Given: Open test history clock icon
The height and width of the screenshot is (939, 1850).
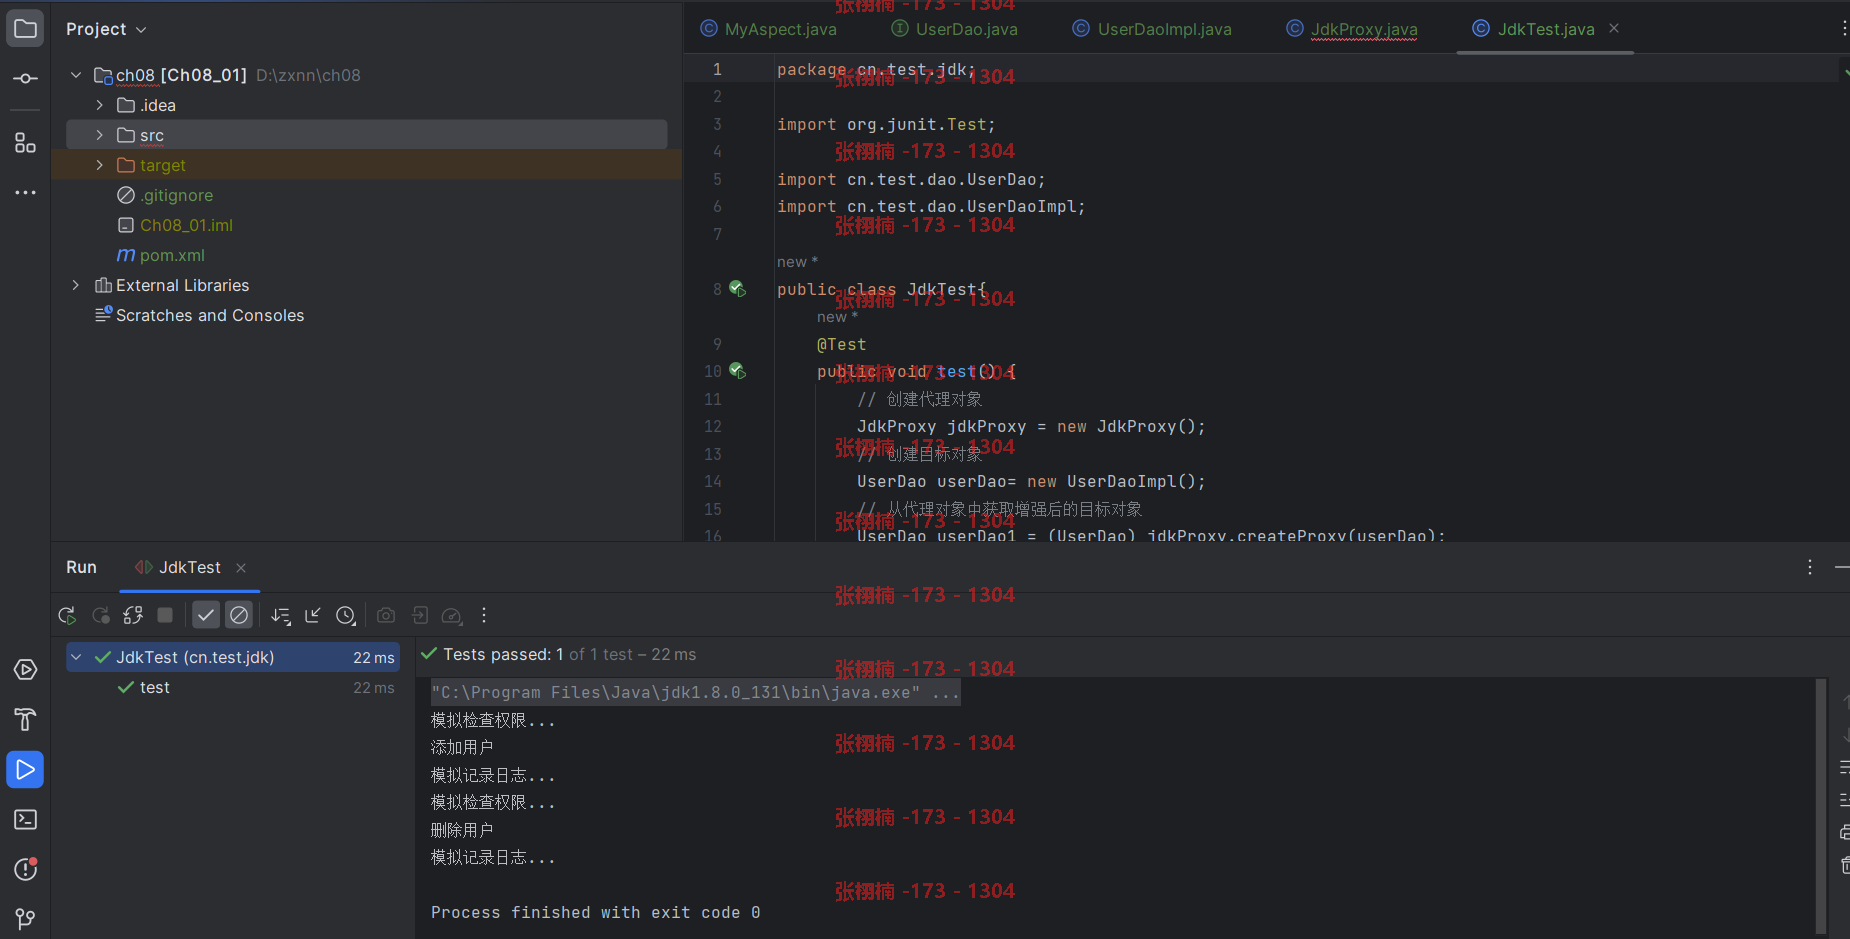Looking at the screenshot, I should (x=345, y=615).
